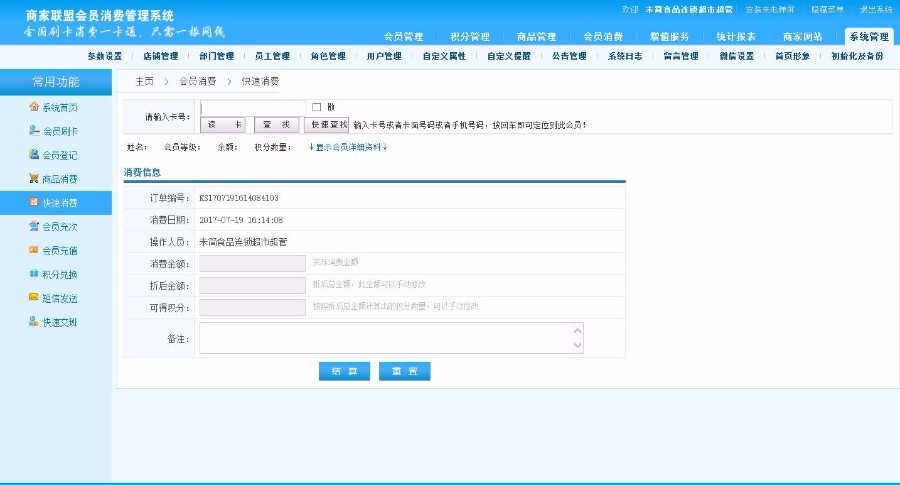Image resolution: width=900 pixels, height=485 pixels.
Task: Open 员工管理 in the submenu bar
Action: coord(272,56)
